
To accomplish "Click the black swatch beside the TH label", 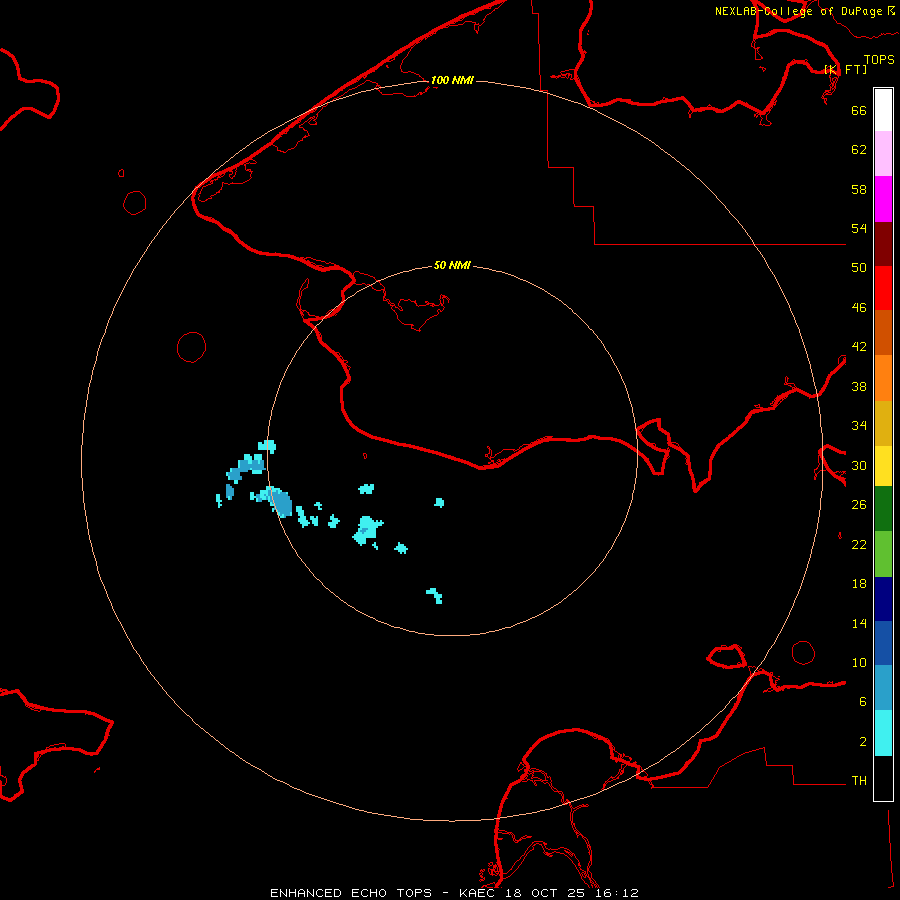I will tap(883, 778).
